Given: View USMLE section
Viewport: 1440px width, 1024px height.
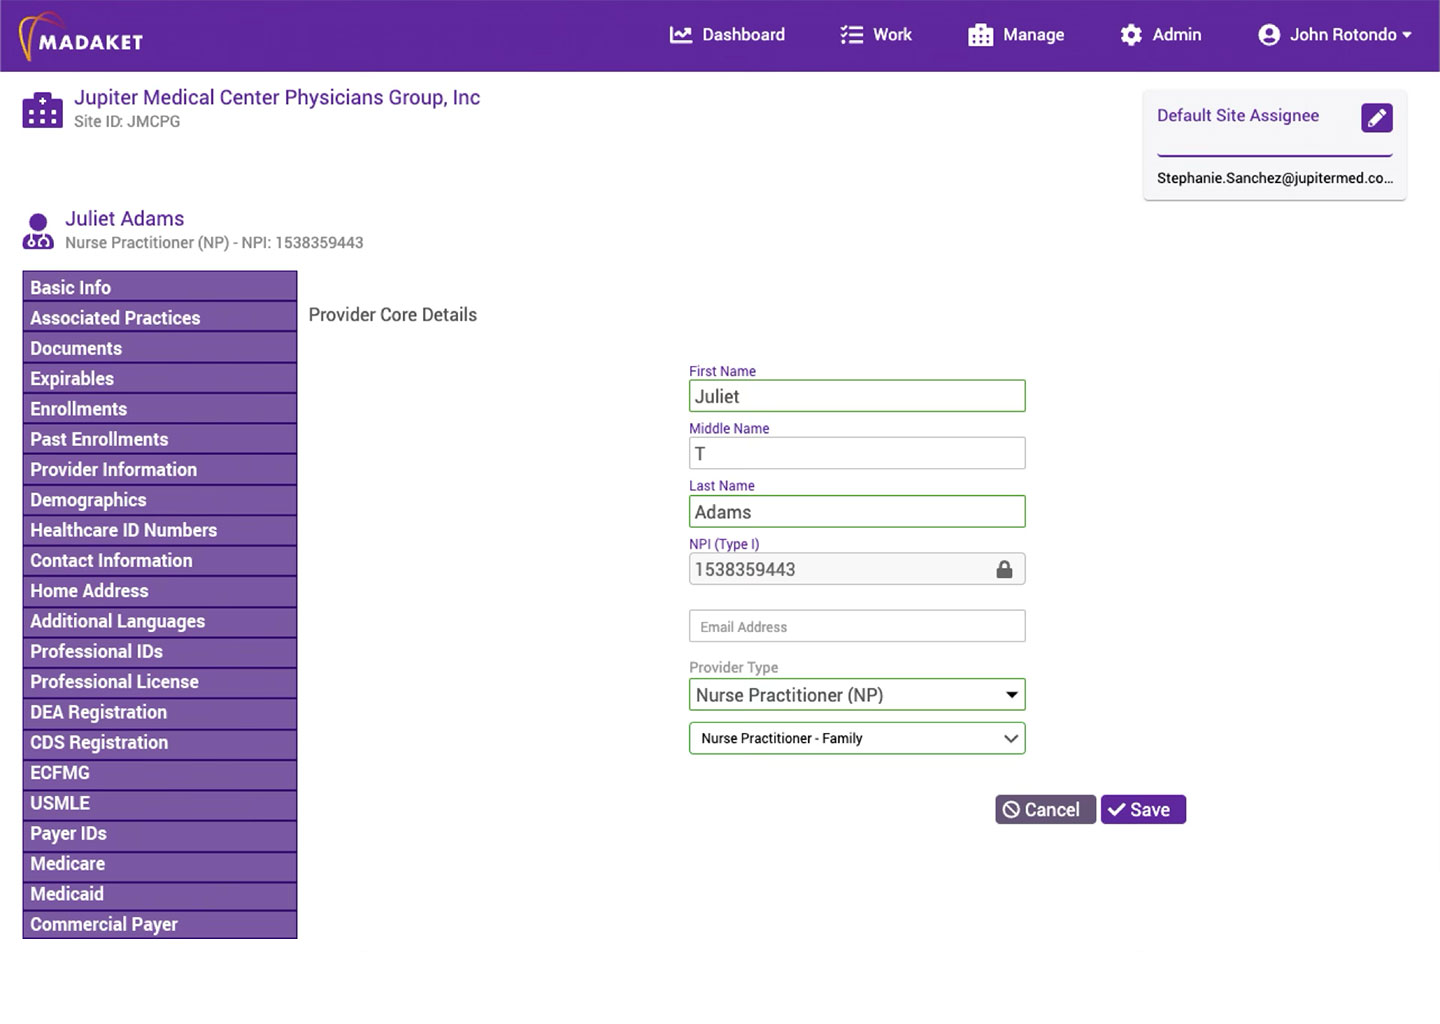Looking at the screenshot, I should [x=160, y=803].
